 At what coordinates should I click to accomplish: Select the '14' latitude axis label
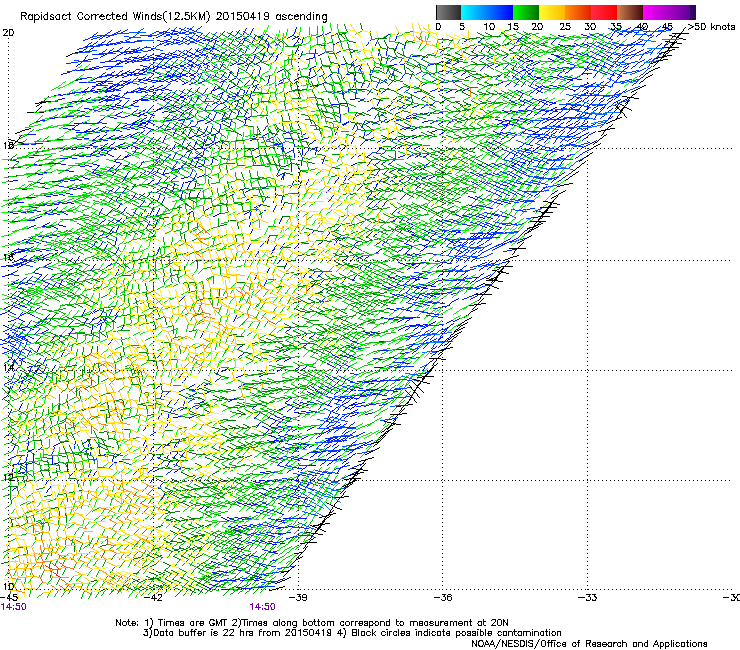click(x=8, y=367)
